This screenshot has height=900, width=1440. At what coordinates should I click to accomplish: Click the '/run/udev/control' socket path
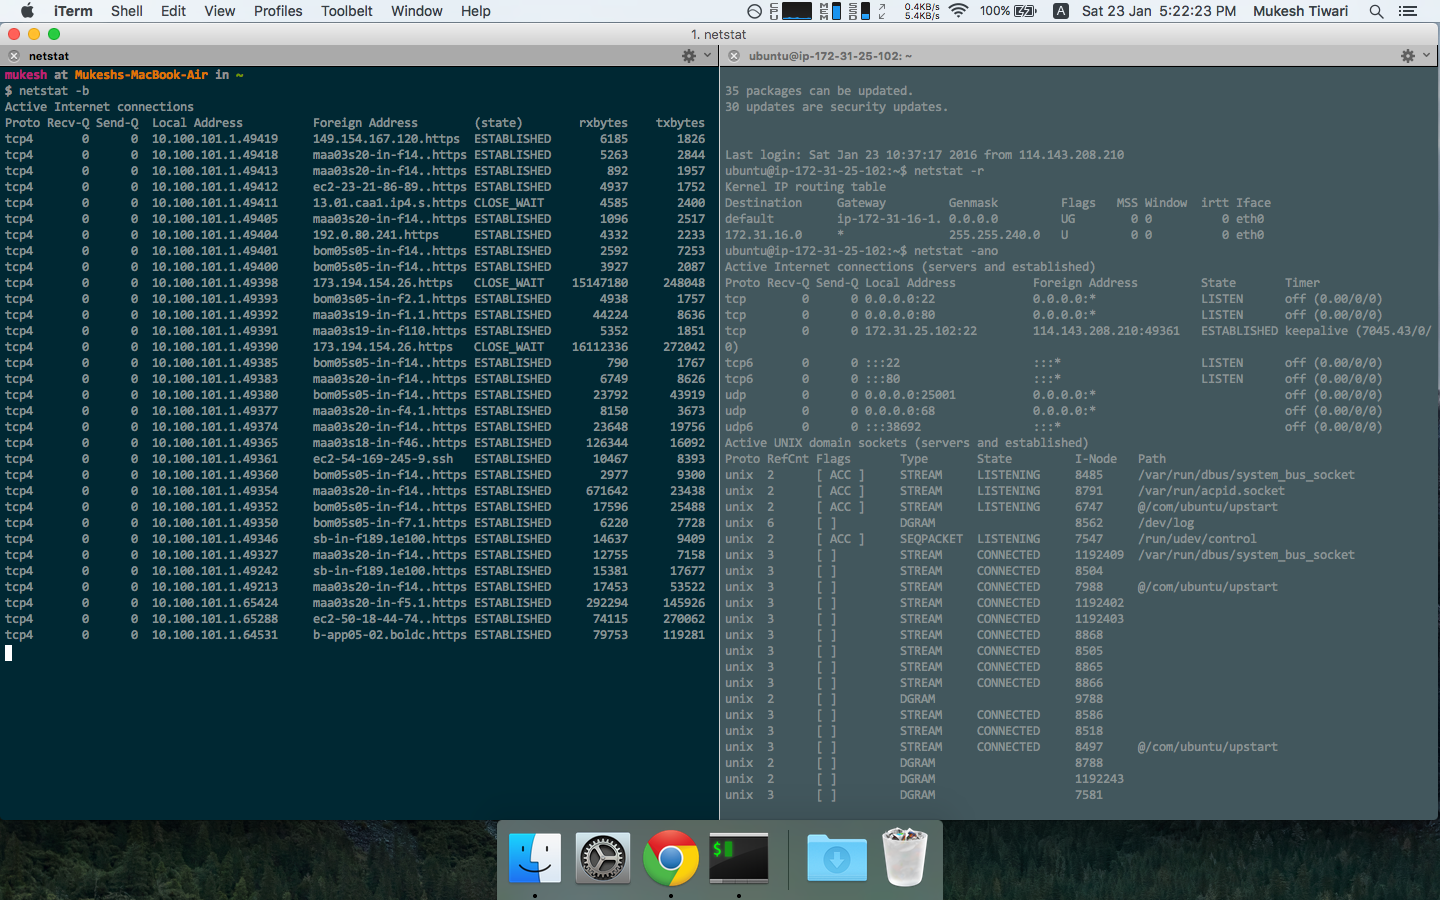coord(1197,539)
